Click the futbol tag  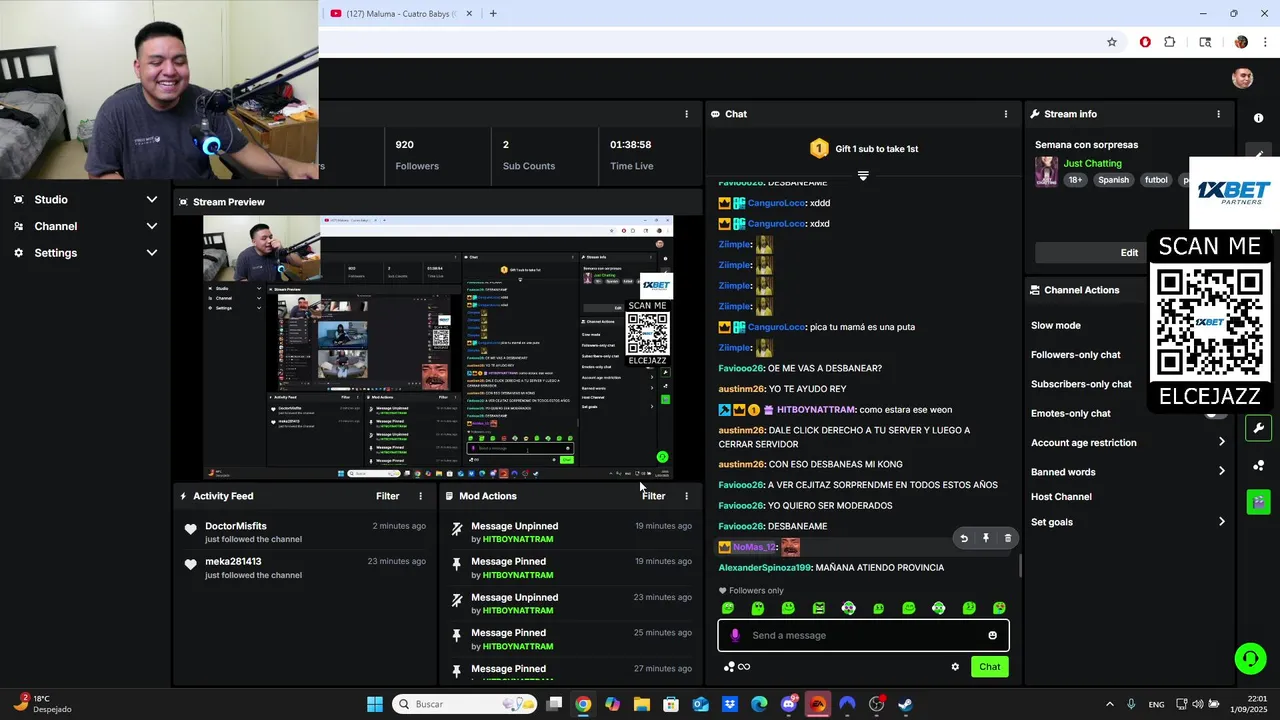pos(1156,180)
